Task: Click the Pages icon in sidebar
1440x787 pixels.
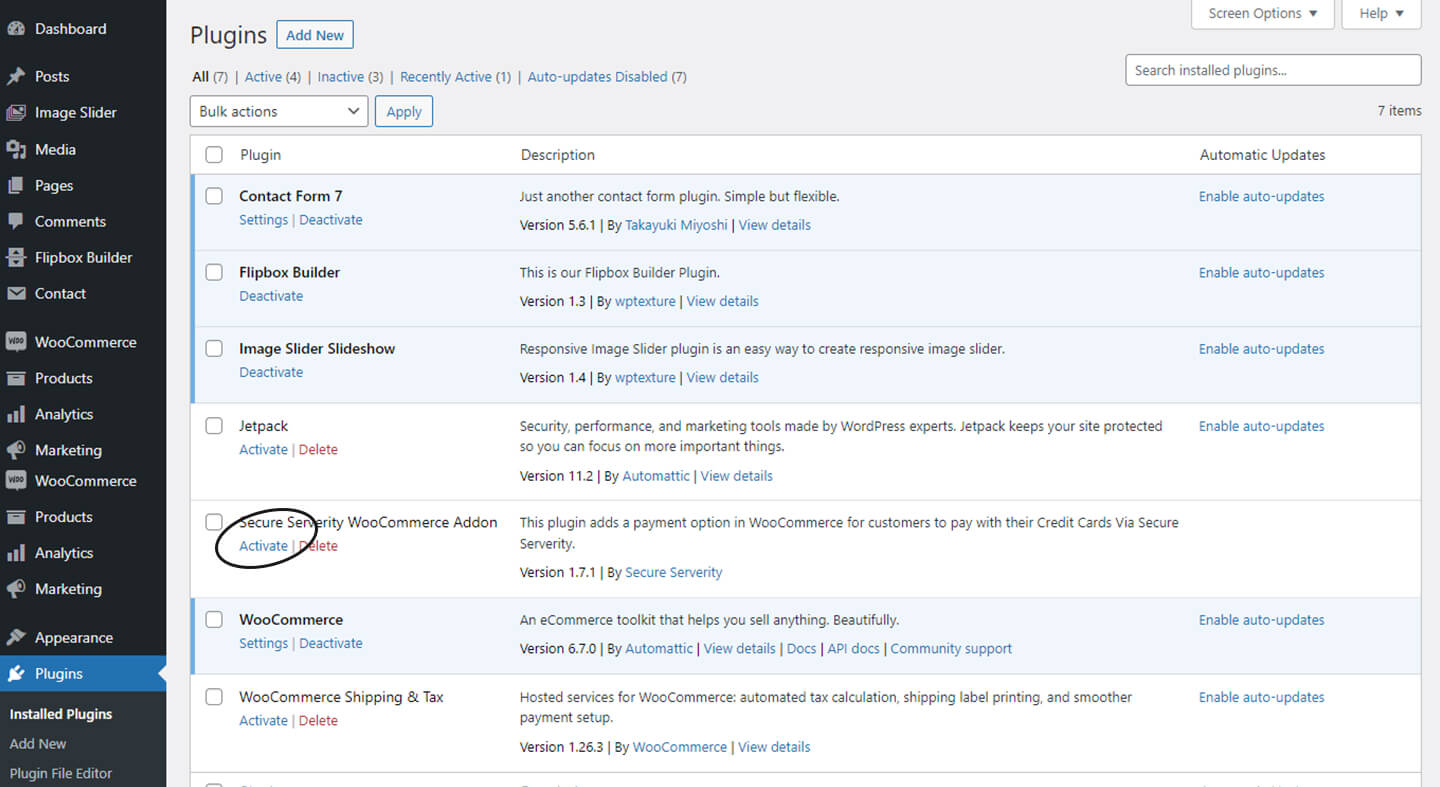Action: coord(16,185)
